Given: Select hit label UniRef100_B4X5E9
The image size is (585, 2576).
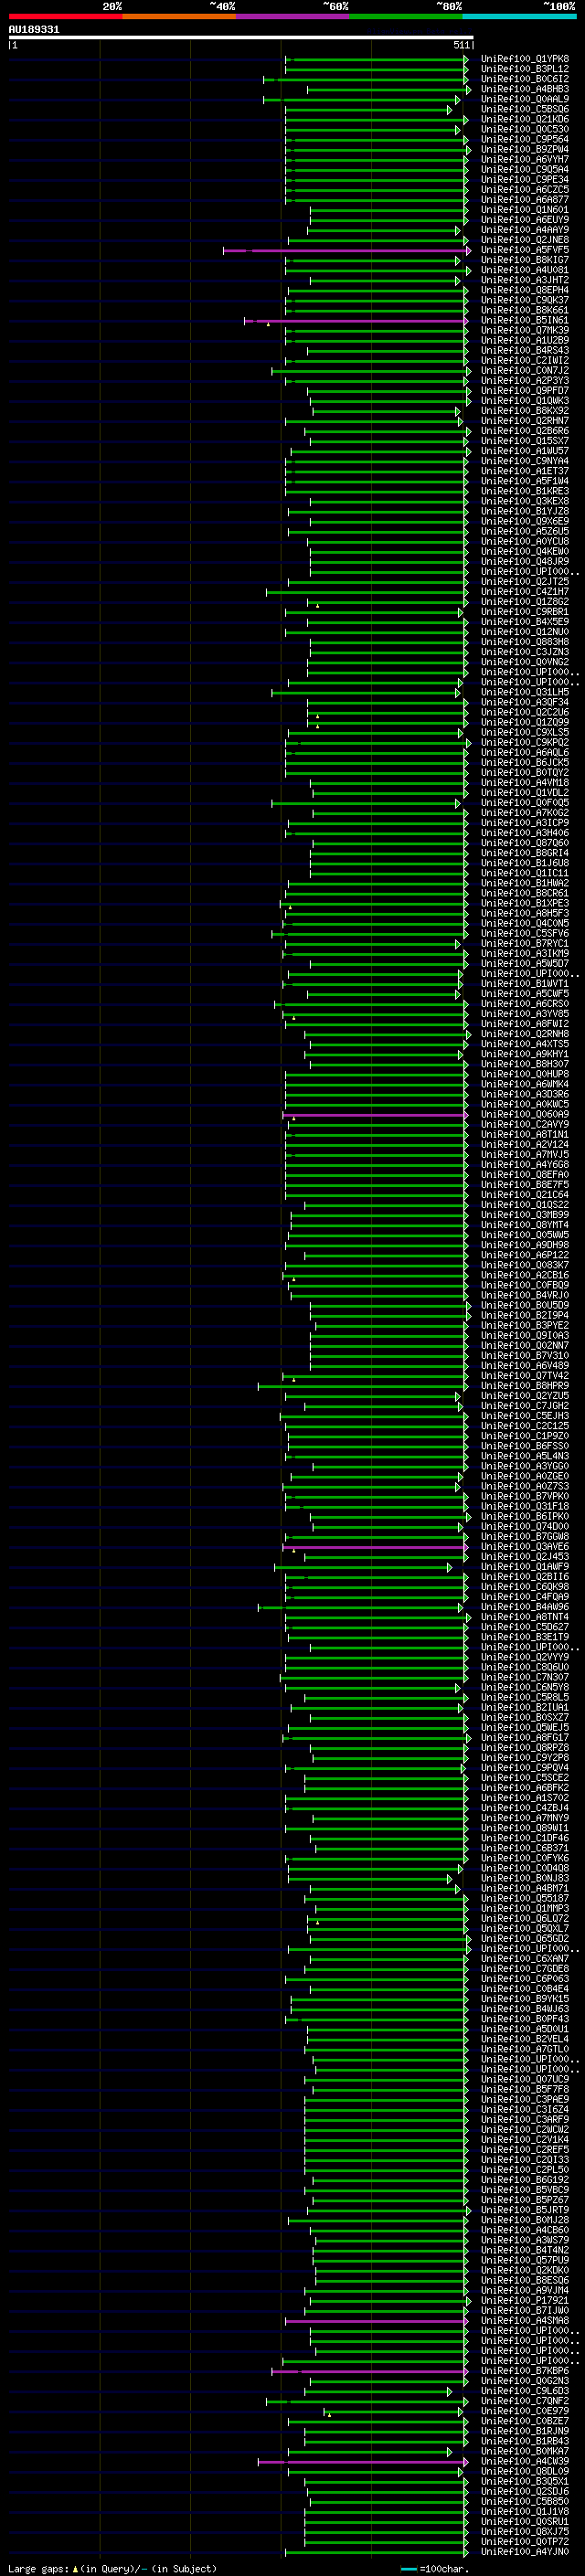Looking at the screenshot, I should [x=525, y=622].
